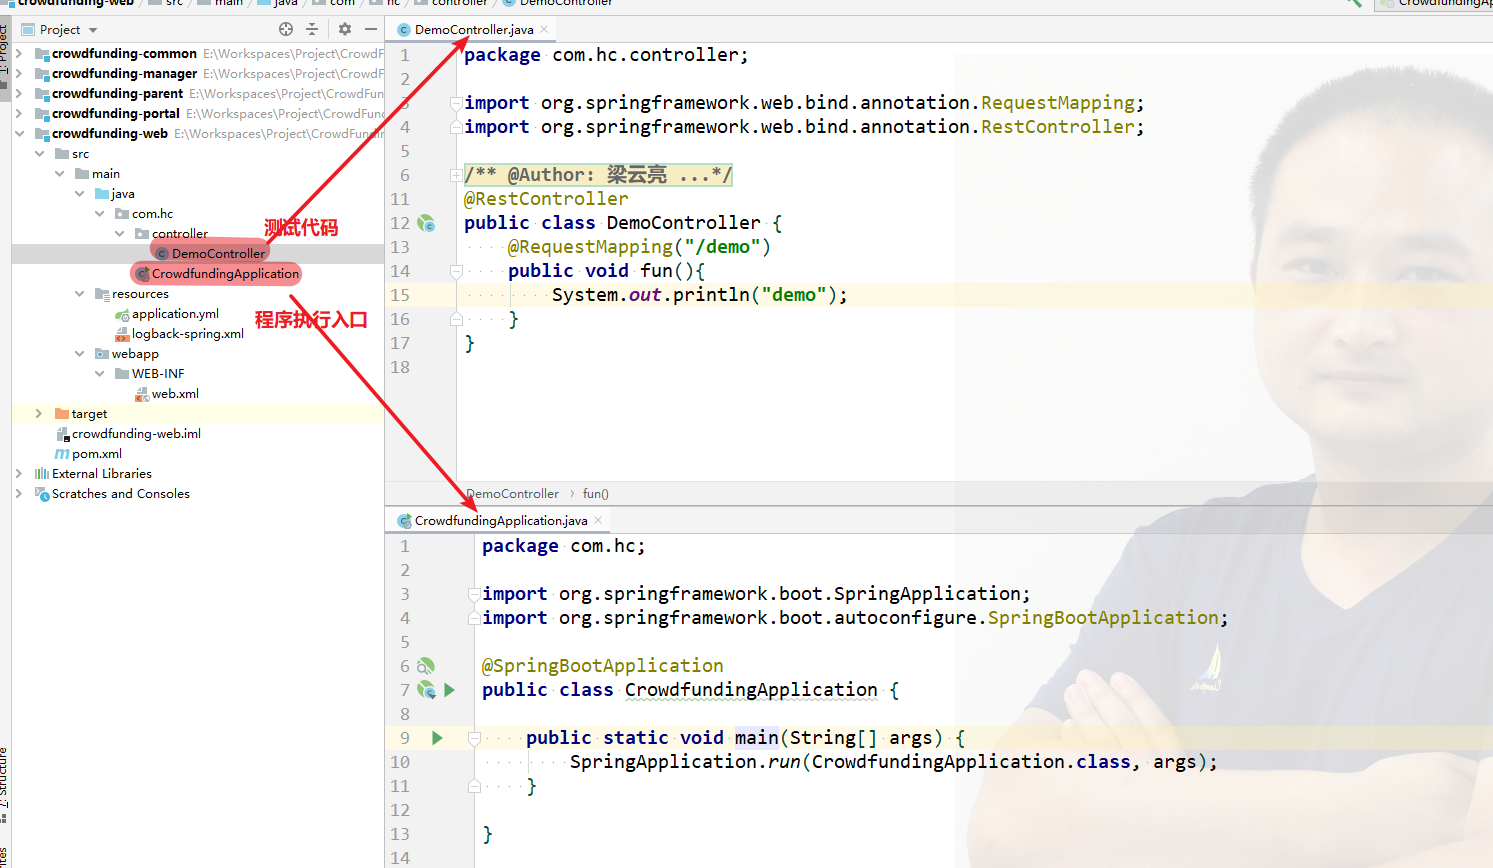Image resolution: width=1493 pixels, height=868 pixels.
Task: Close the CrowdfundingApplication.java tab
Action: (598, 520)
